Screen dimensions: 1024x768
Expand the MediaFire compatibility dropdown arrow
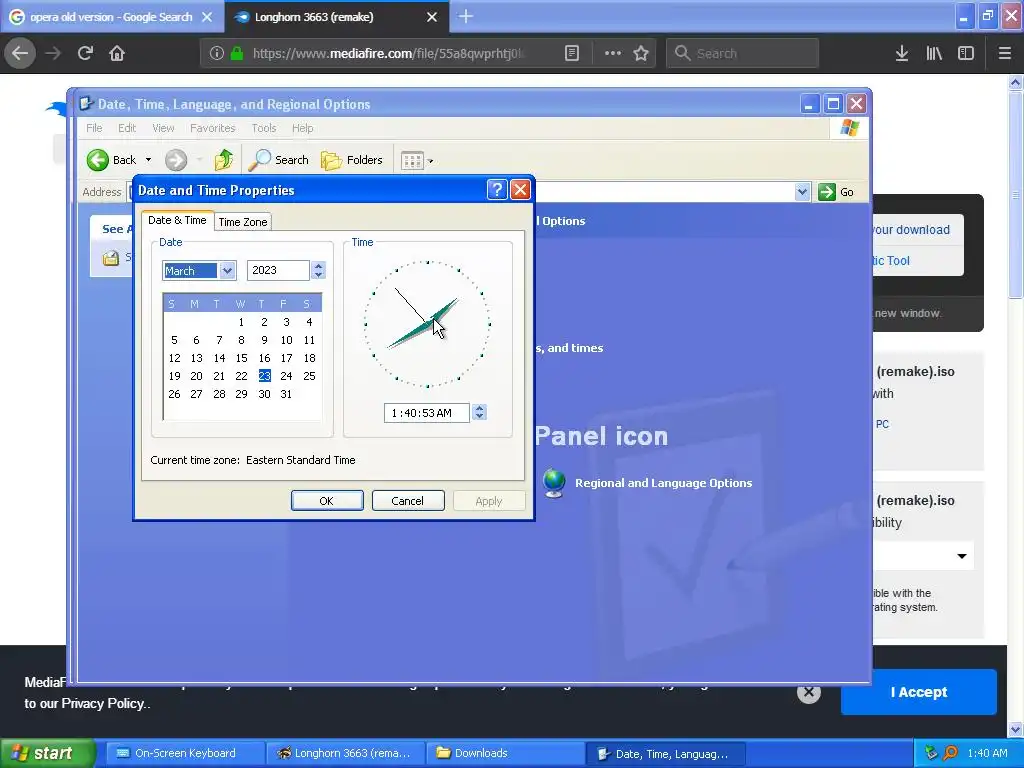[961, 556]
